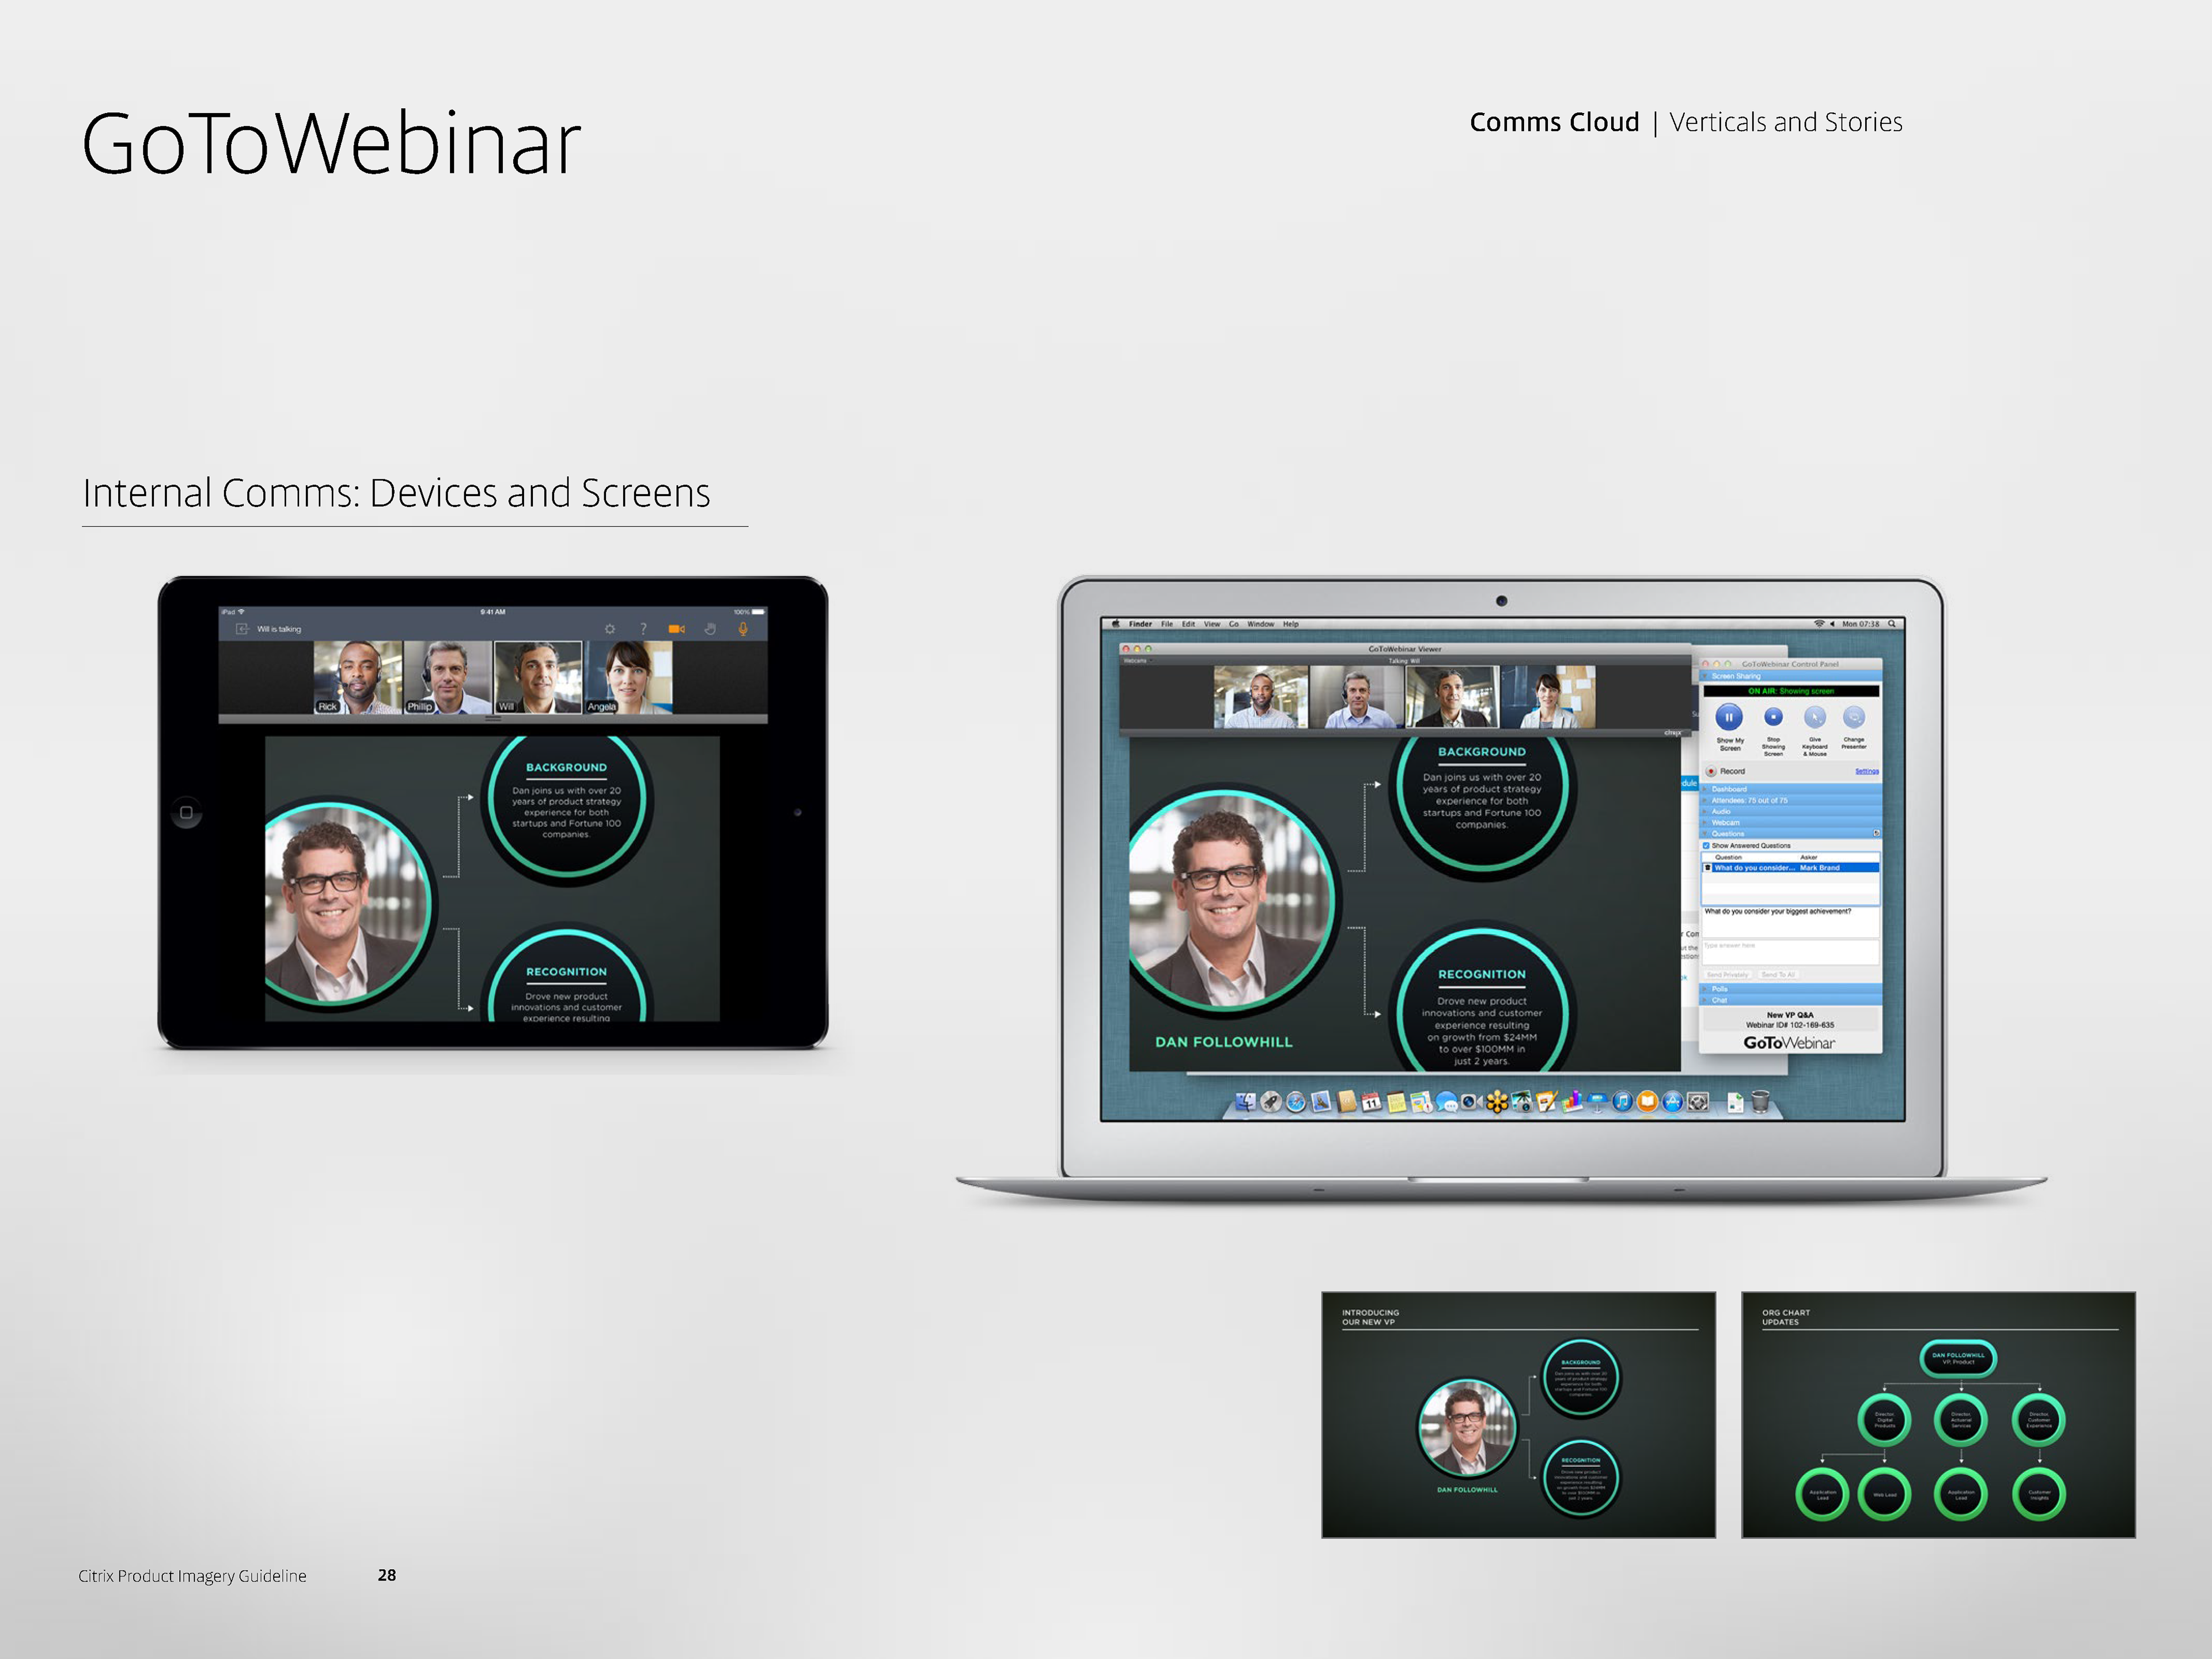The image size is (2212, 1659).
Task: Uncheck Show Answered Questions
Action: 1706,846
